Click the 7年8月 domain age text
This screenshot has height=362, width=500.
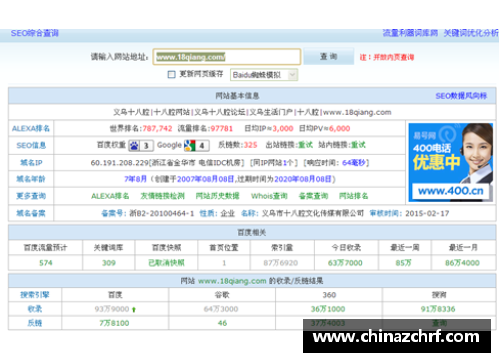tap(135, 179)
